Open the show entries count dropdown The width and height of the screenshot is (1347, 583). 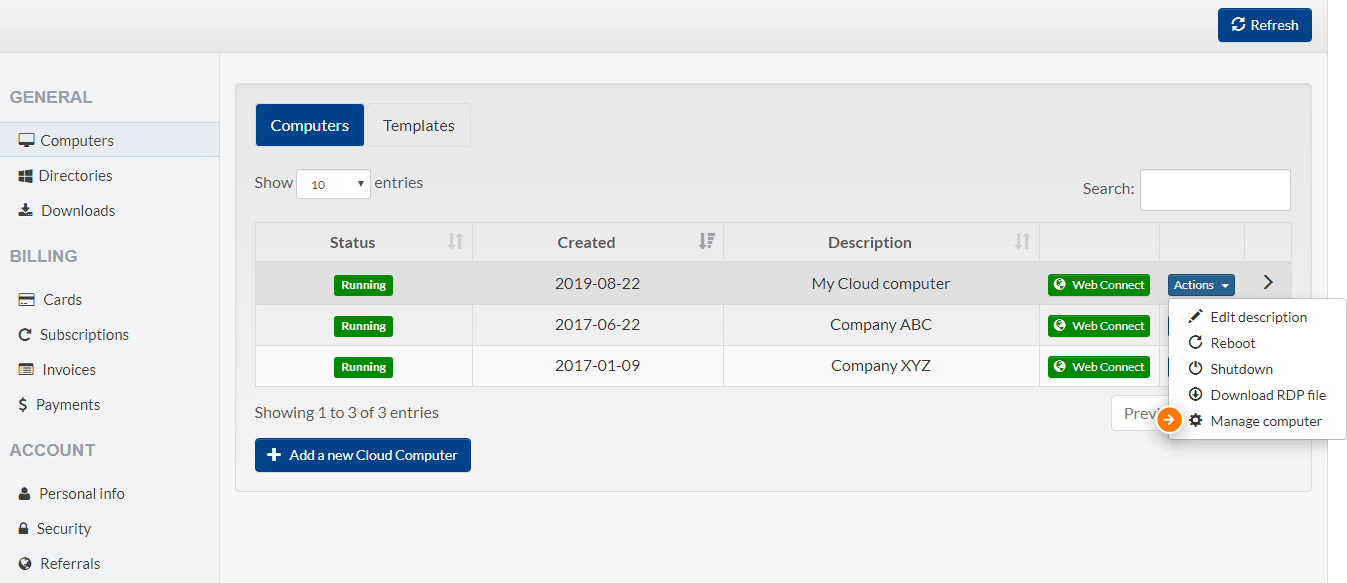[x=333, y=184]
